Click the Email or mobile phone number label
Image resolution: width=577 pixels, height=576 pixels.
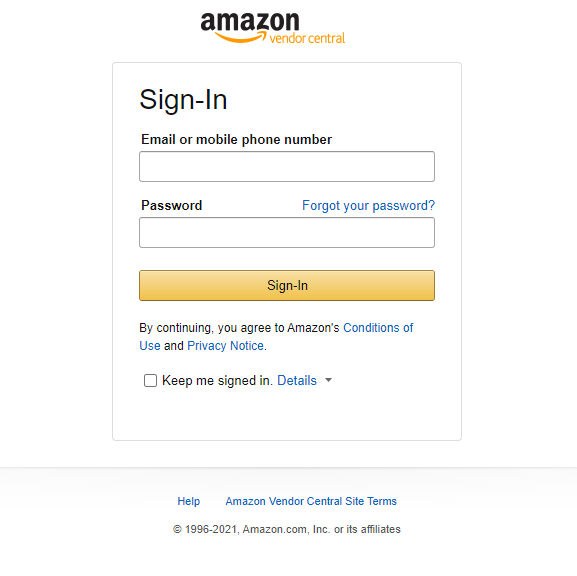click(237, 139)
